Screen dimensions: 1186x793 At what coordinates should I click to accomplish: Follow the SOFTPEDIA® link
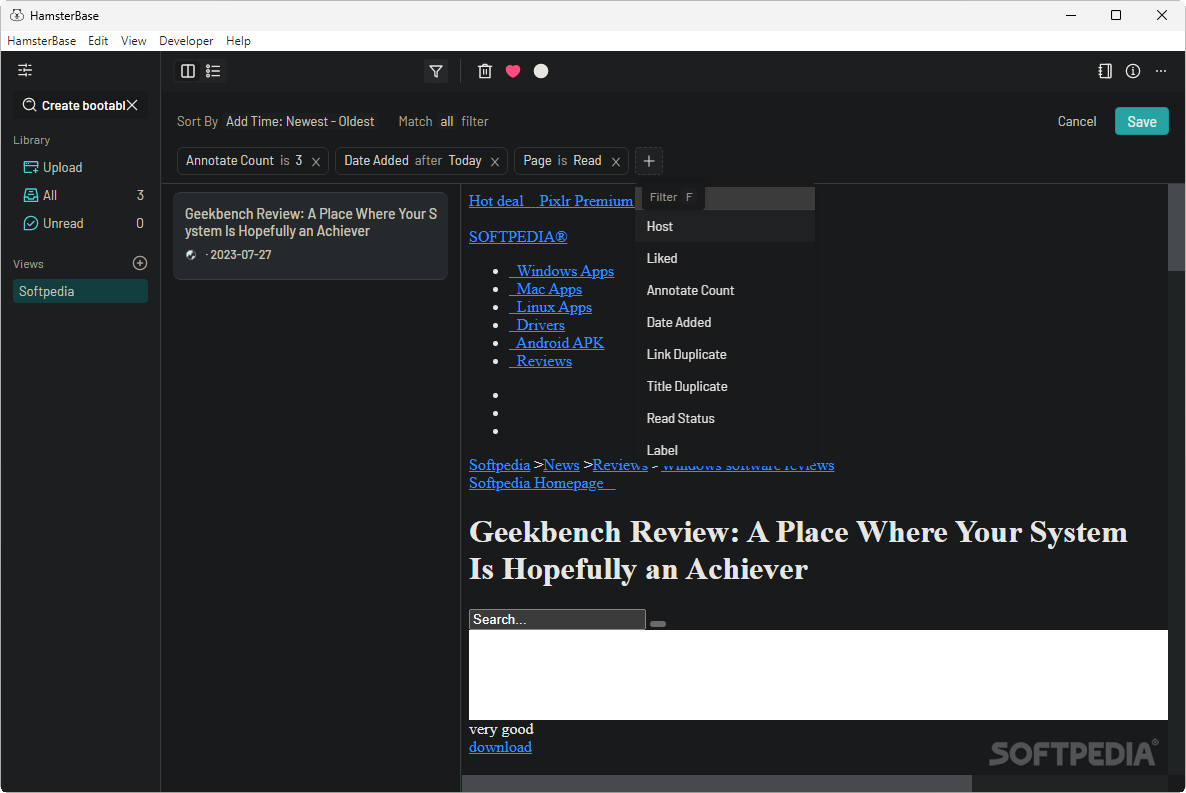(518, 237)
